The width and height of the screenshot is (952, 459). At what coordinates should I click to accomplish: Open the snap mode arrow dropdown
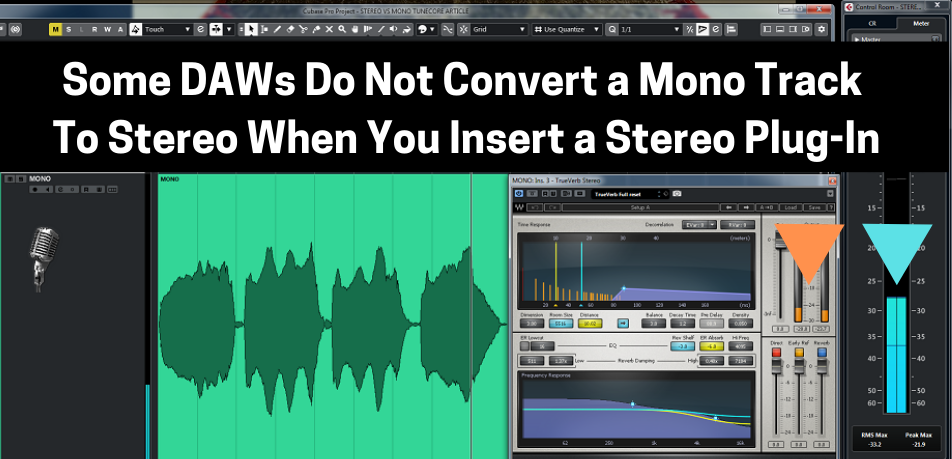click(x=229, y=29)
